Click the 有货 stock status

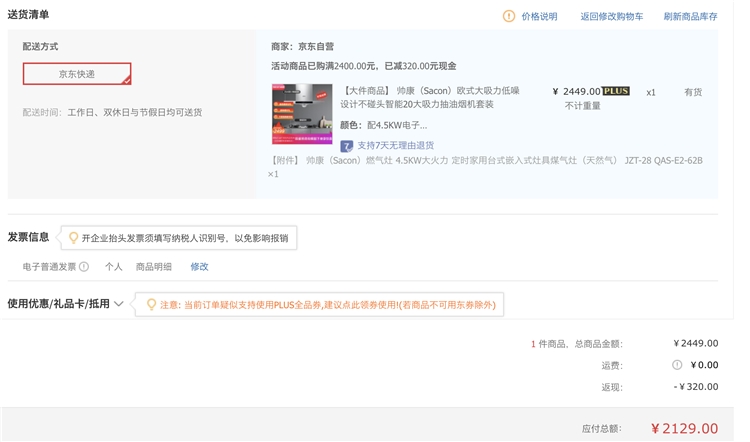(693, 92)
